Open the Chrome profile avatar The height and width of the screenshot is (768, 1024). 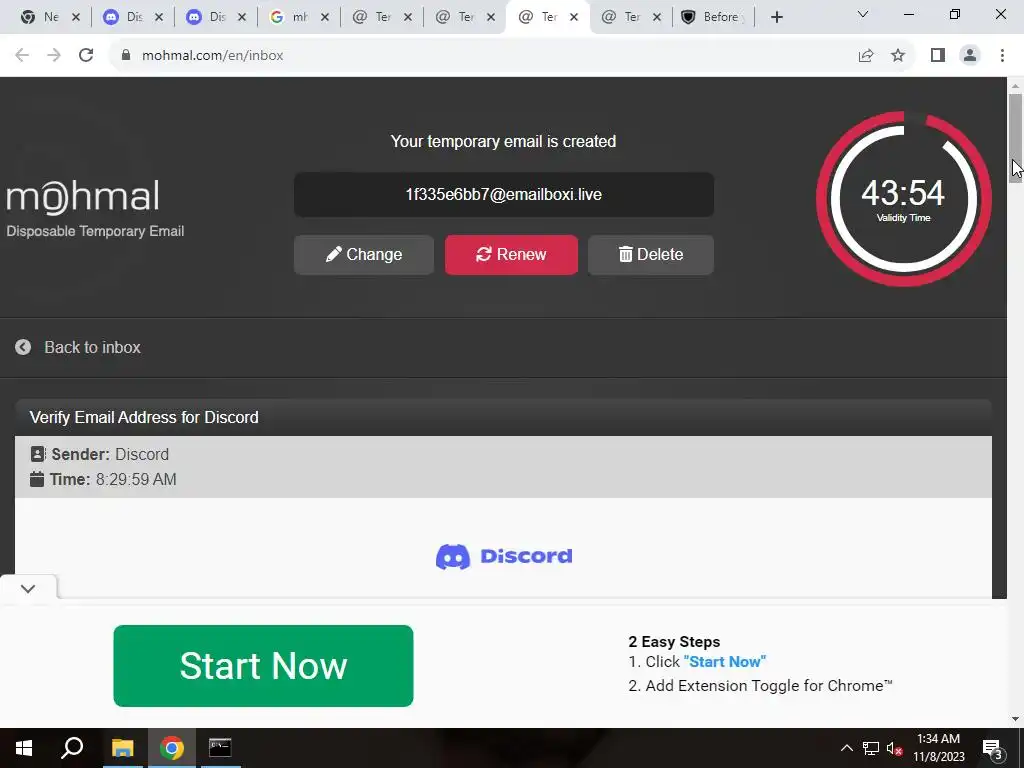(x=970, y=56)
